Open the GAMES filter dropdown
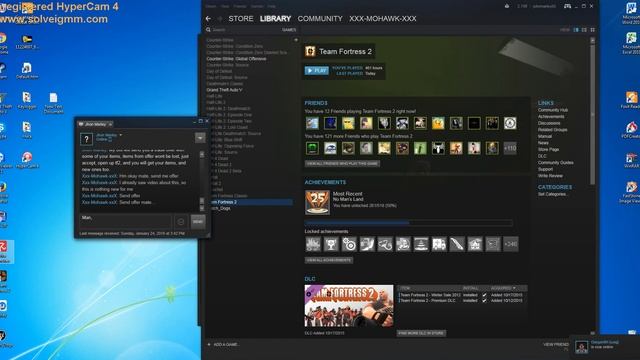This screenshot has height=360, width=640. 289,30
